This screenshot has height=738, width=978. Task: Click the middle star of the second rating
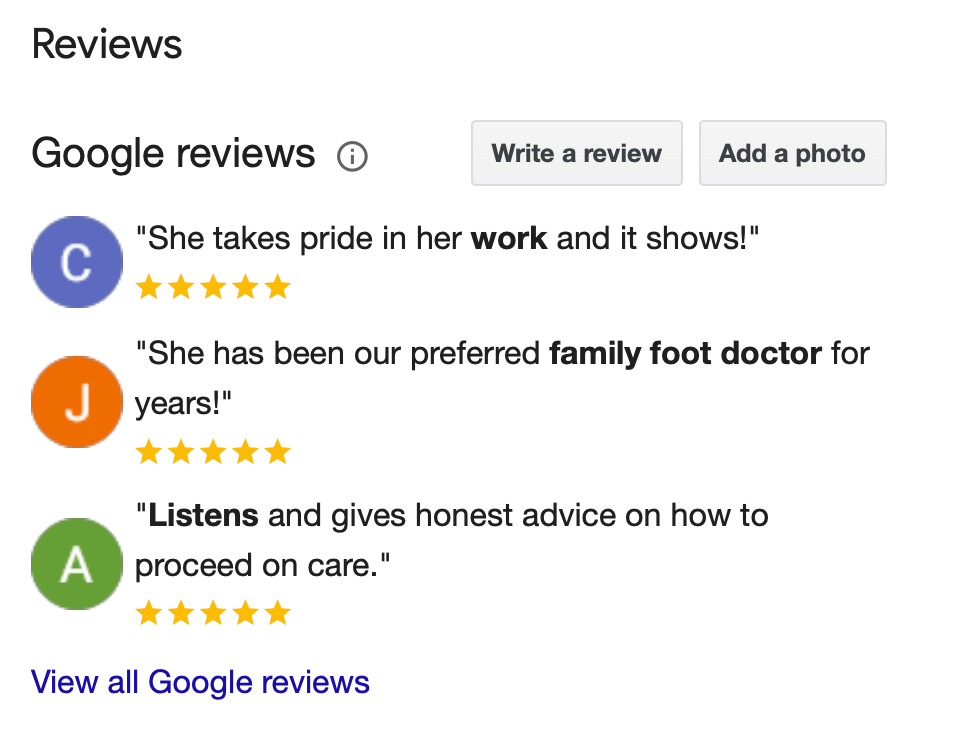click(213, 452)
